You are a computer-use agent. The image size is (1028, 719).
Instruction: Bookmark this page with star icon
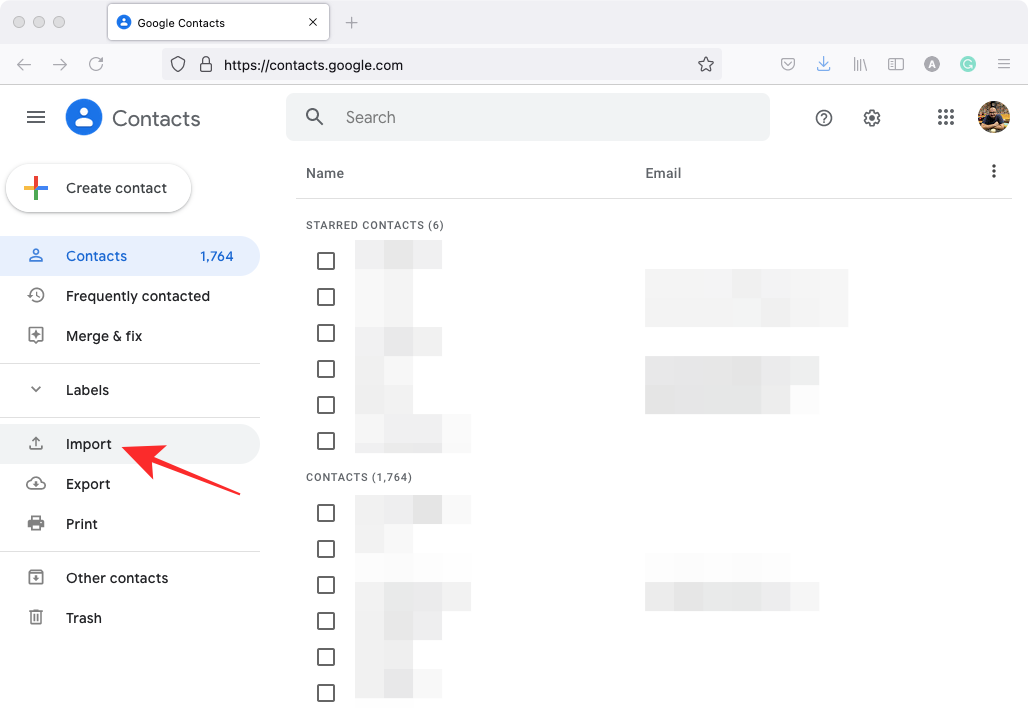(706, 65)
